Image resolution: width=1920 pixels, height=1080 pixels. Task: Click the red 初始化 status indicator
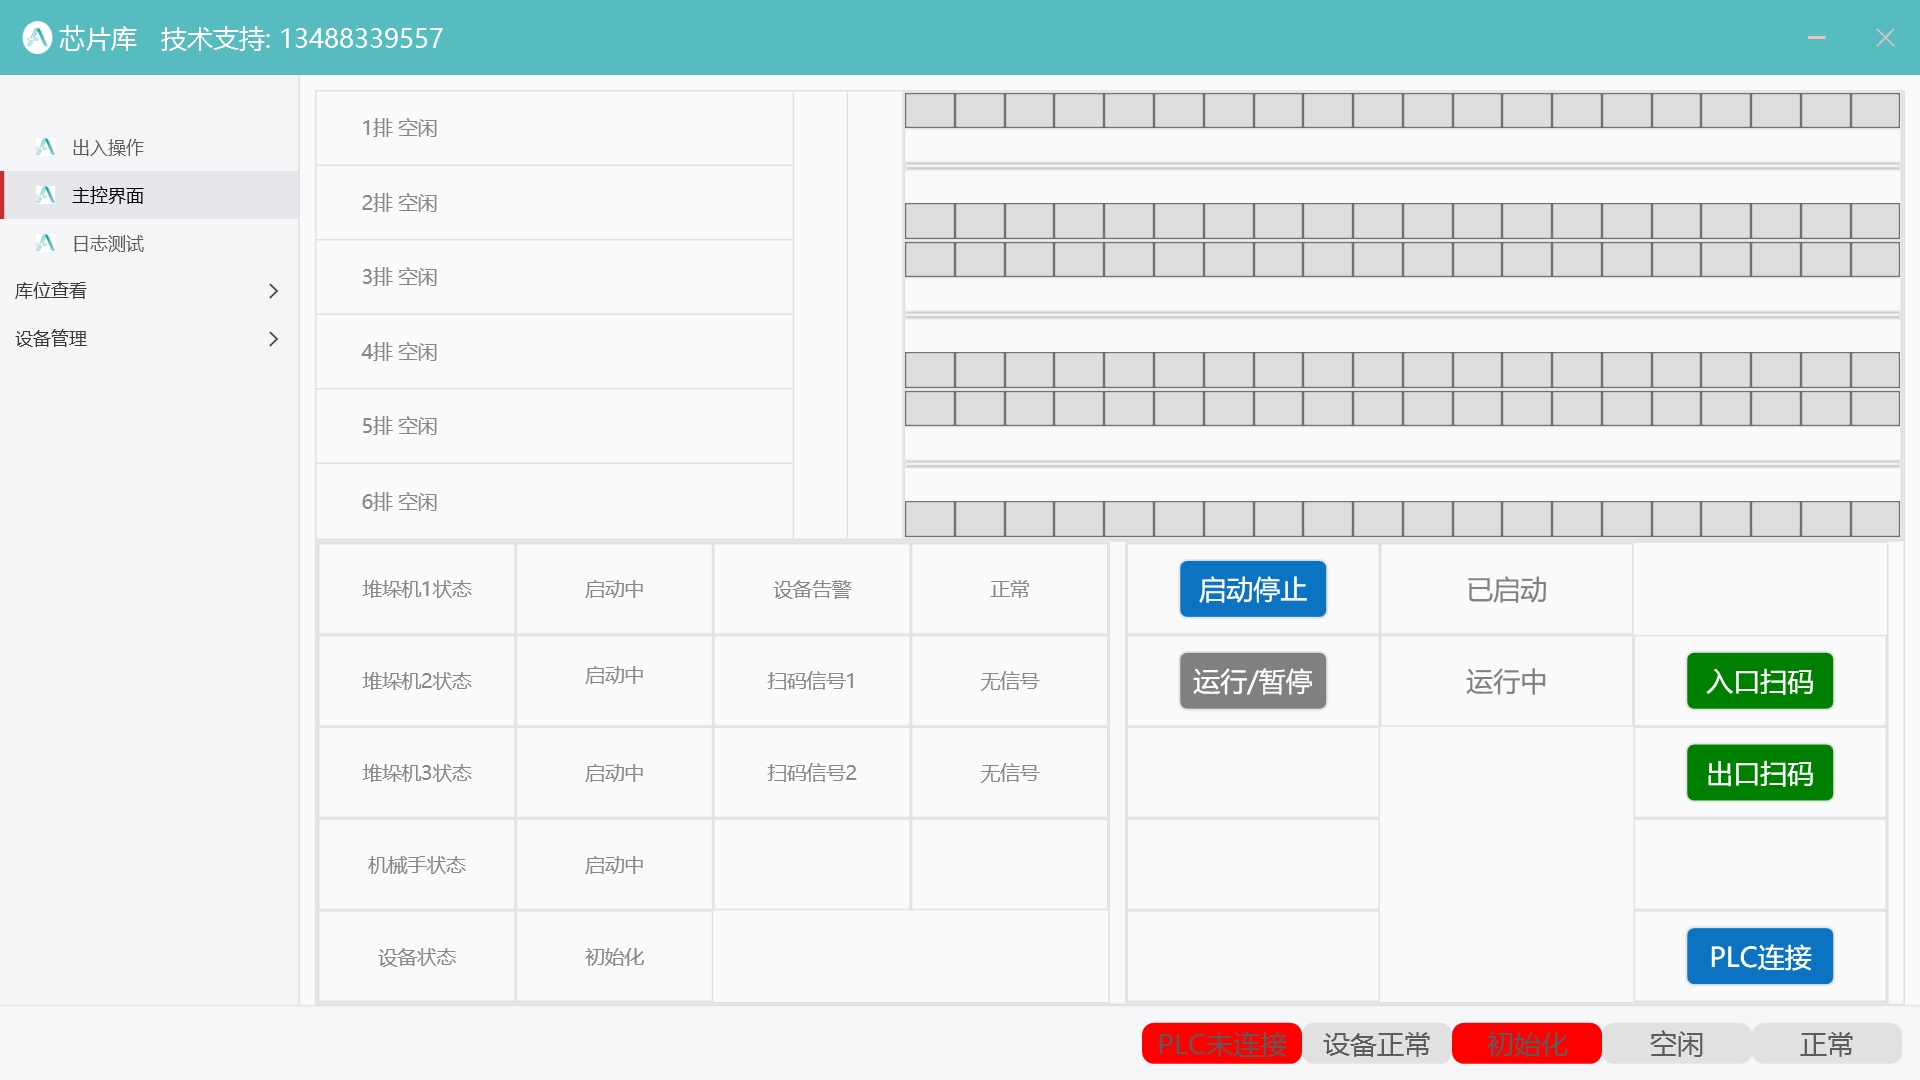click(x=1526, y=1043)
